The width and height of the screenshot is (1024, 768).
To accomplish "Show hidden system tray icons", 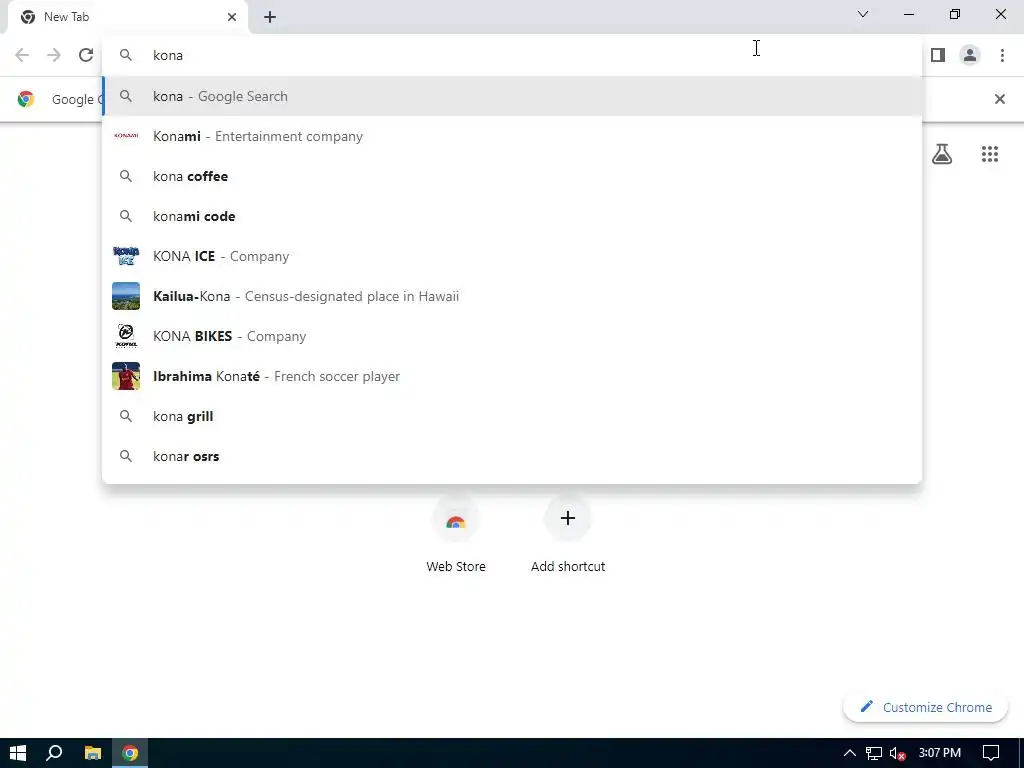I will click(850, 753).
